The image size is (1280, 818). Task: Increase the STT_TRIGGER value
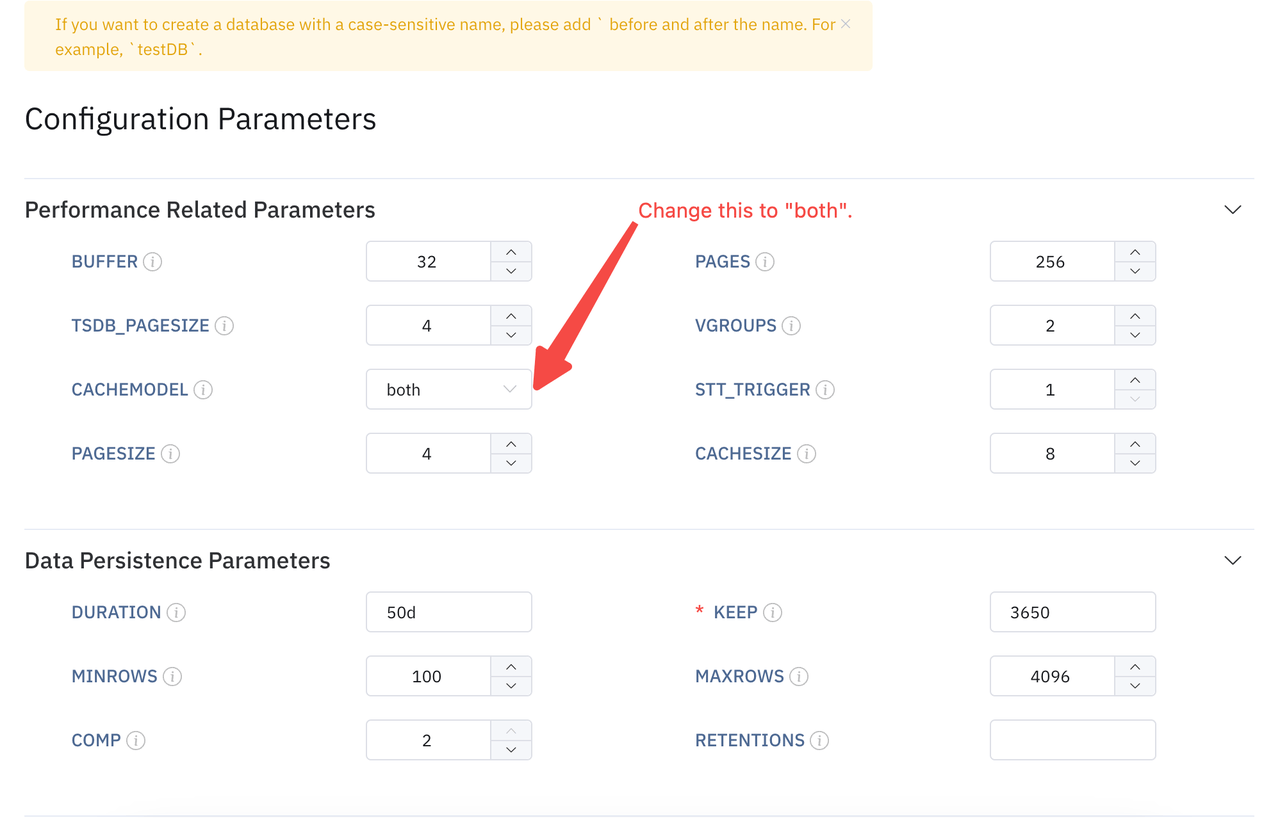[1135, 380]
